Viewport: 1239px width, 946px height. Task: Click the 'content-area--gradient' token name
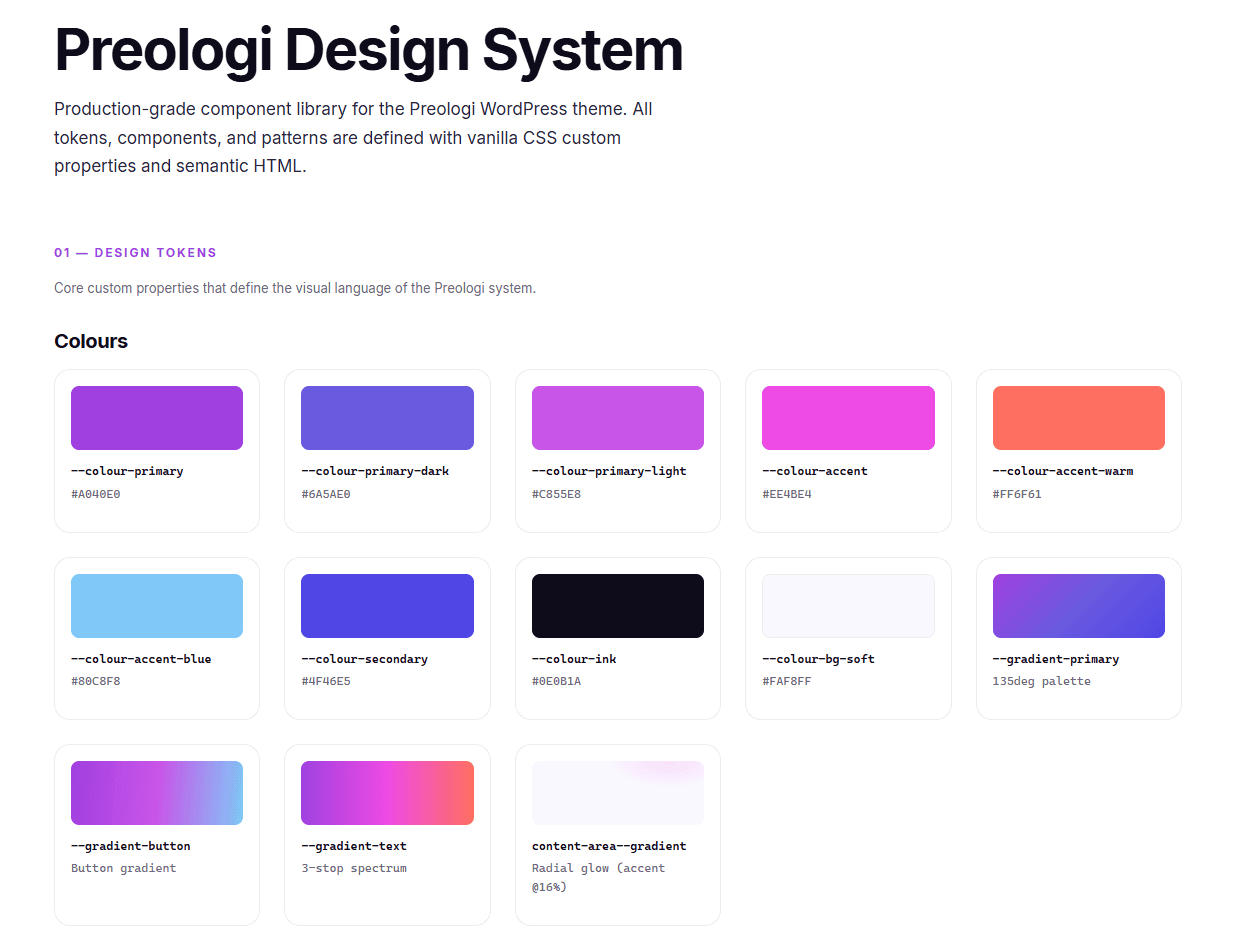[609, 846]
